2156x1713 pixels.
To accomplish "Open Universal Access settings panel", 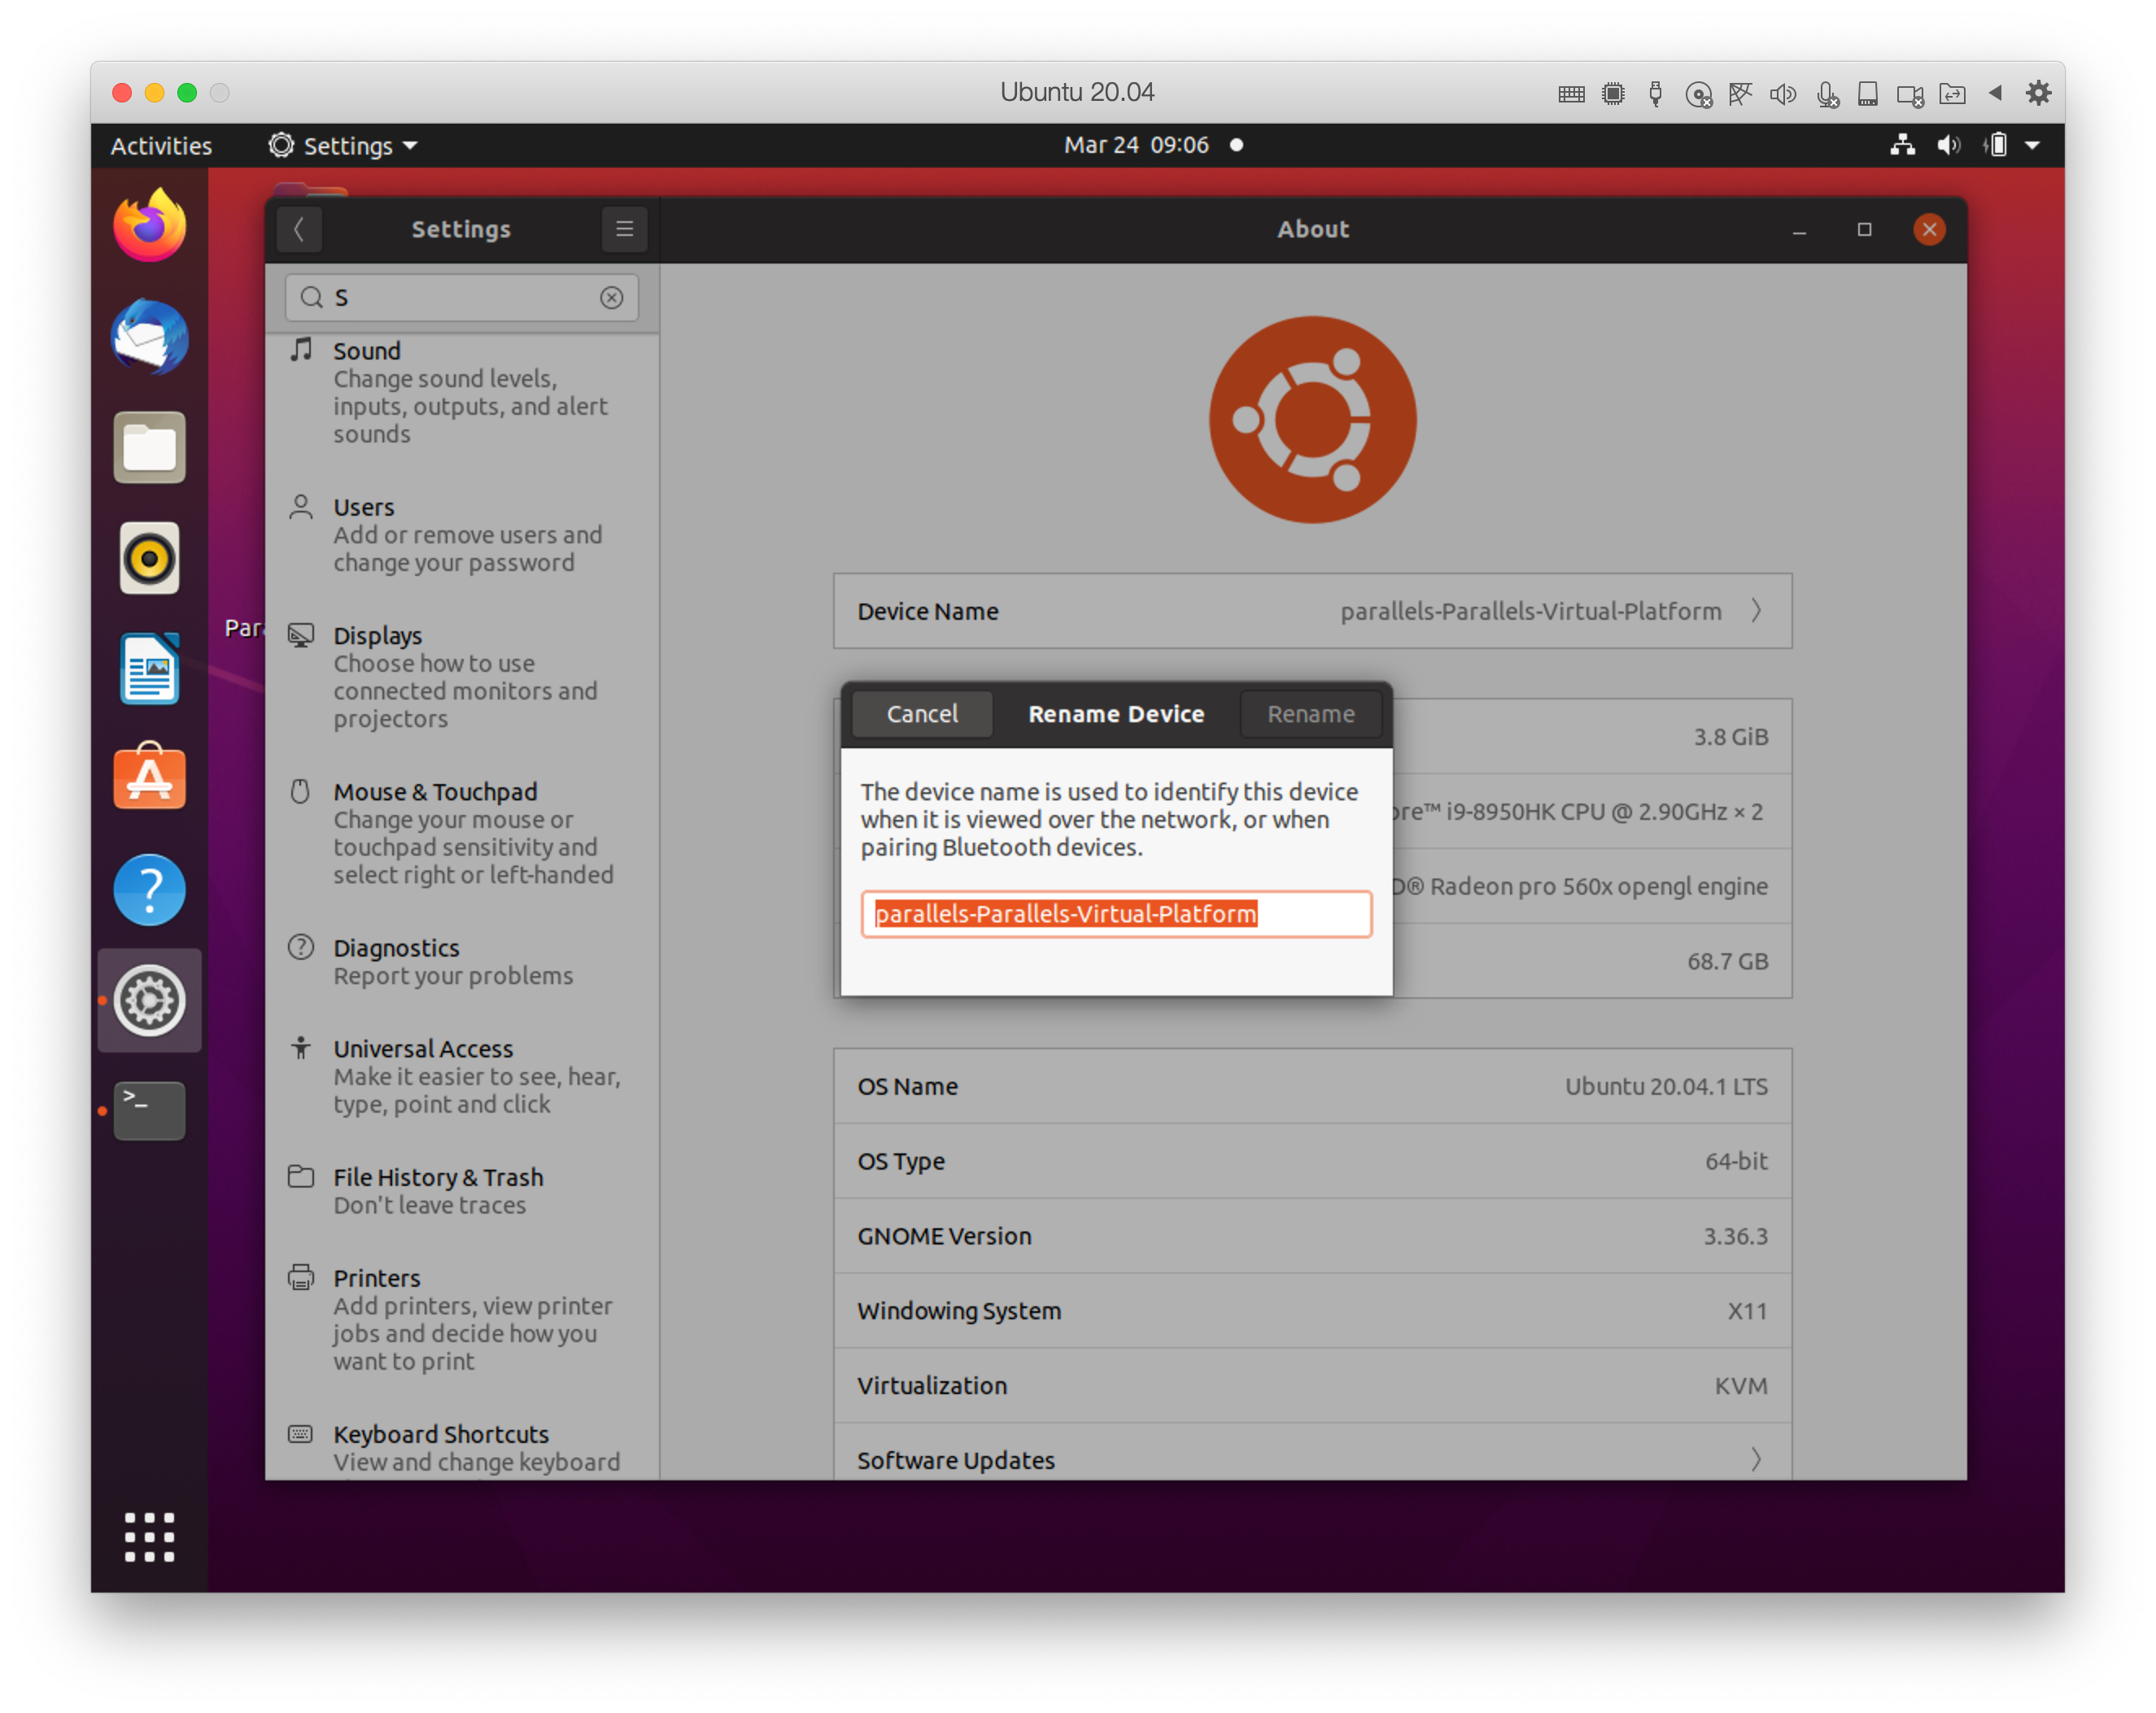I will (422, 1049).
